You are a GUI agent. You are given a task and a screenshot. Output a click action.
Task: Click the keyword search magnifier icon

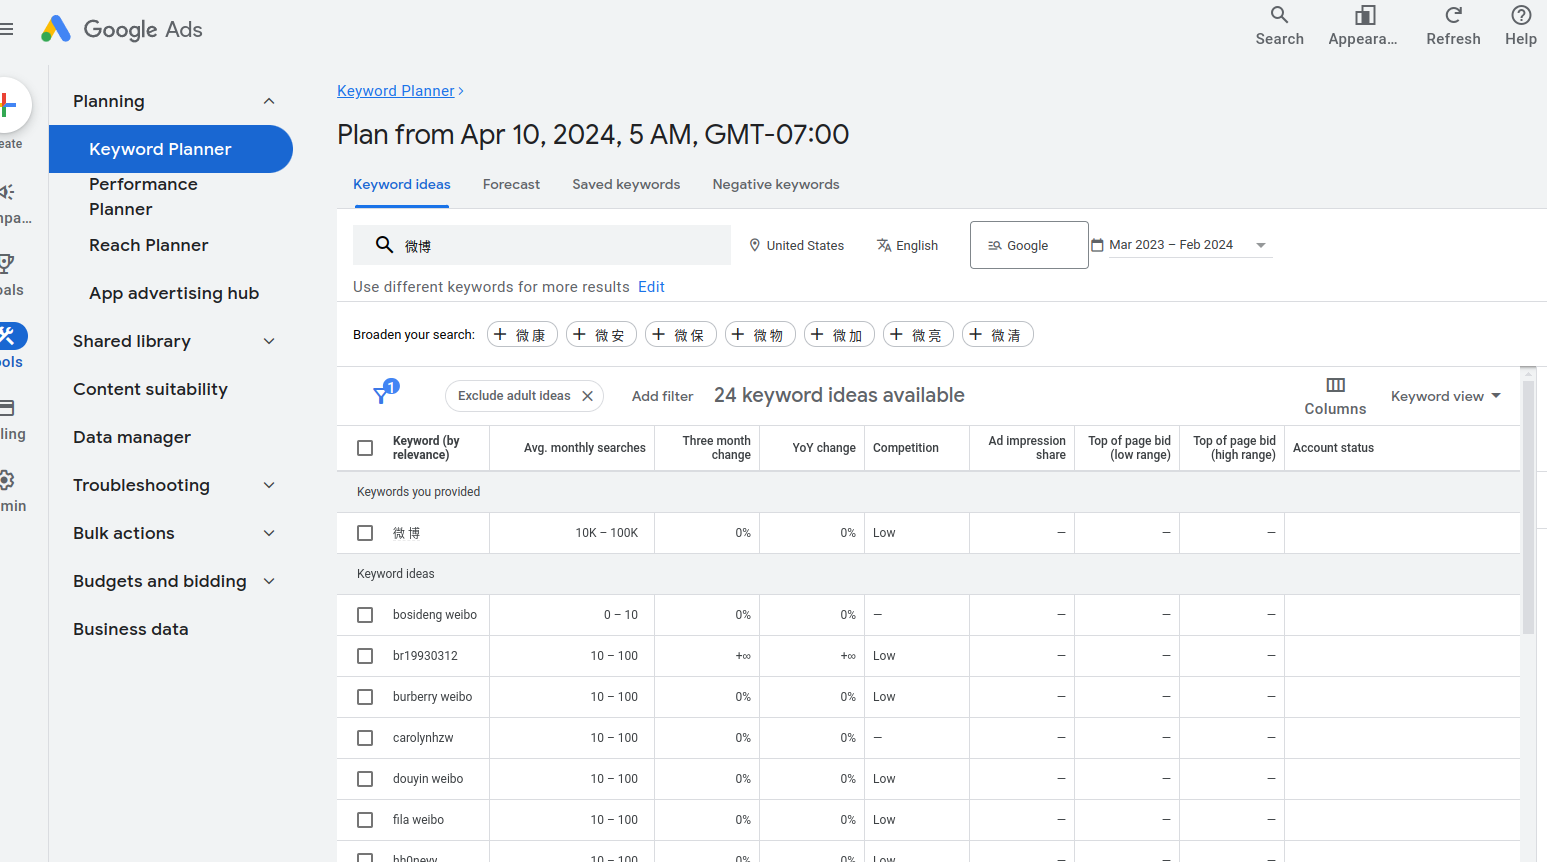click(x=383, y=245)
